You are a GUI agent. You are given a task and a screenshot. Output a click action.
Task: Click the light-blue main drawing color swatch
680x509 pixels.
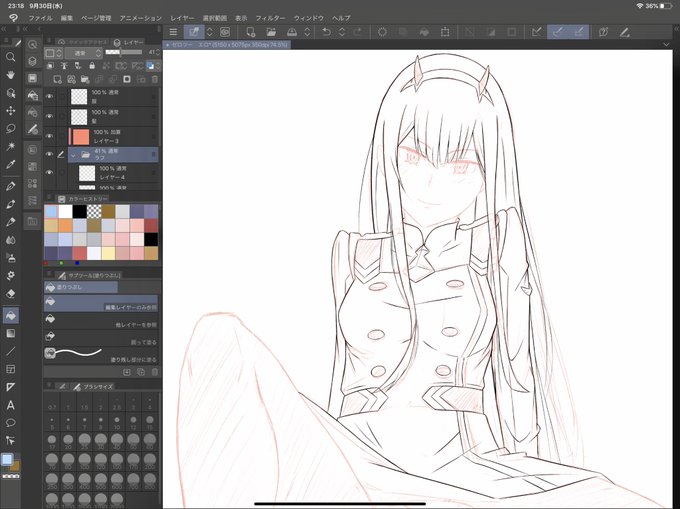coord(7,460)
